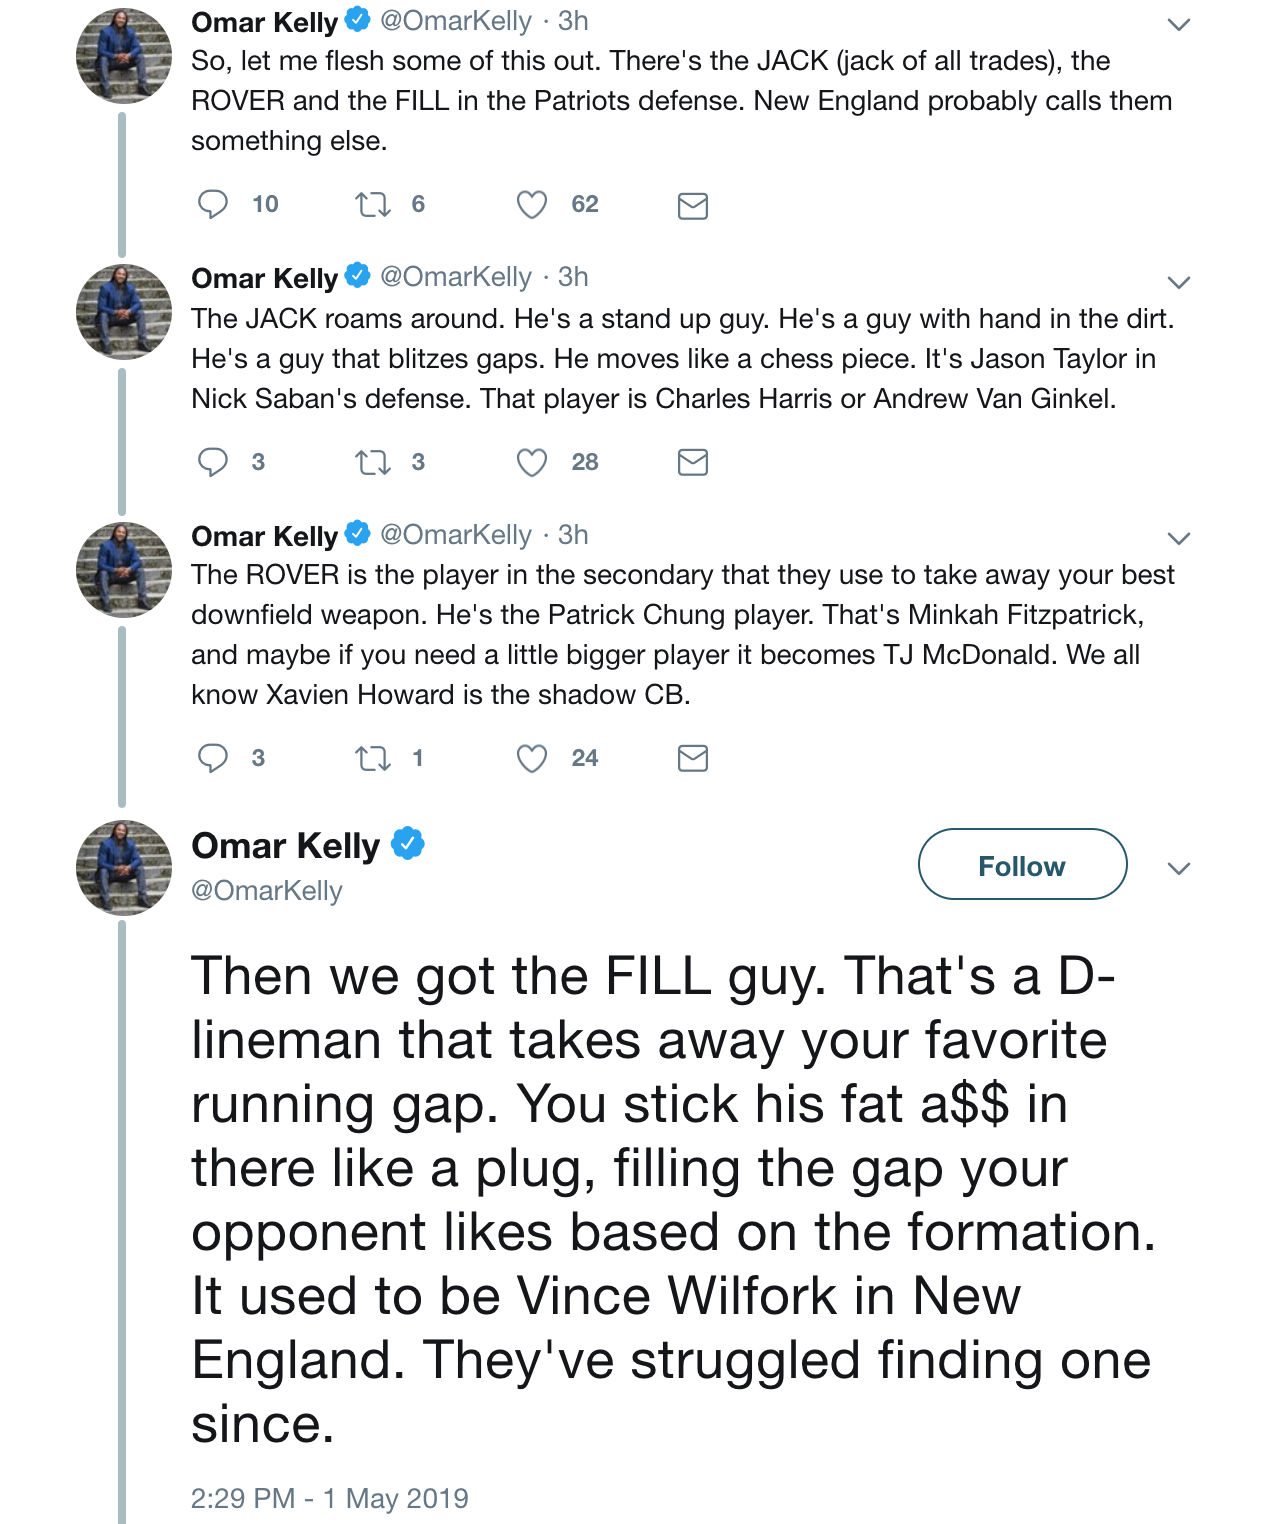Retweet the Minkah Fitzpatrick ROVER tweet
1274x1524 pixels.
tap(373, 759)
